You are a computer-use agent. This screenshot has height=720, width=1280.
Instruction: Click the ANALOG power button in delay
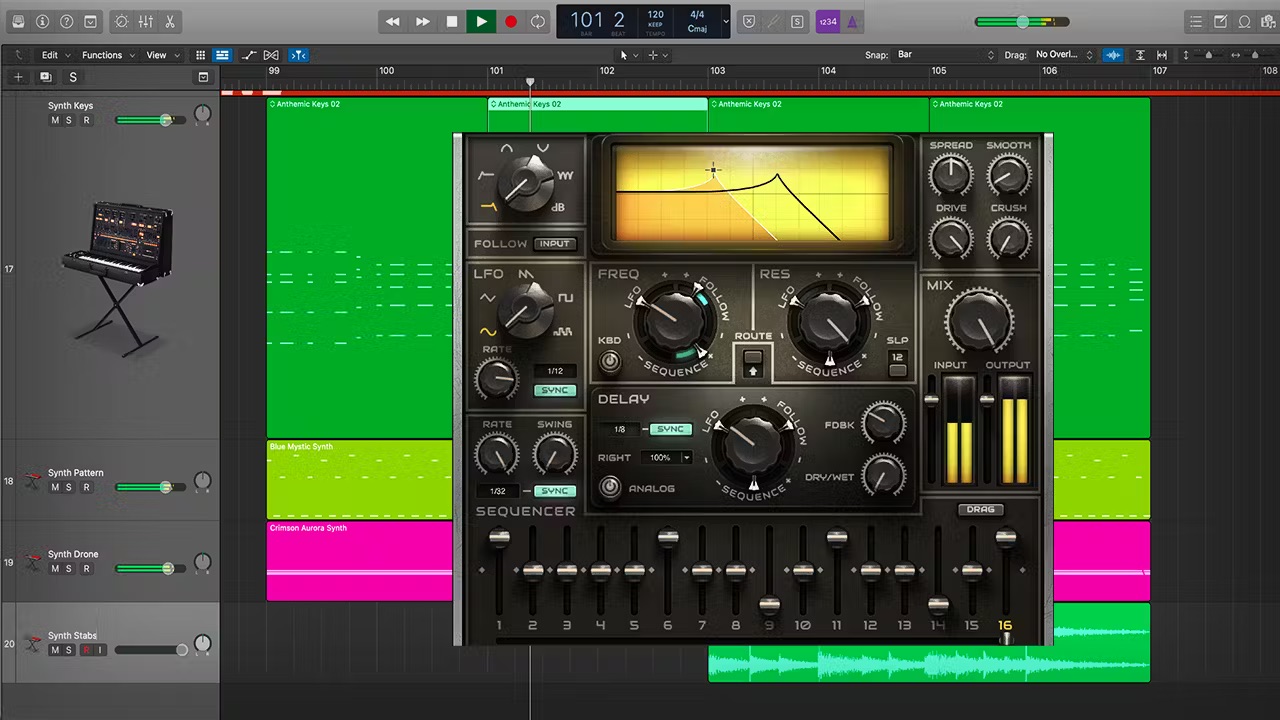609,488
